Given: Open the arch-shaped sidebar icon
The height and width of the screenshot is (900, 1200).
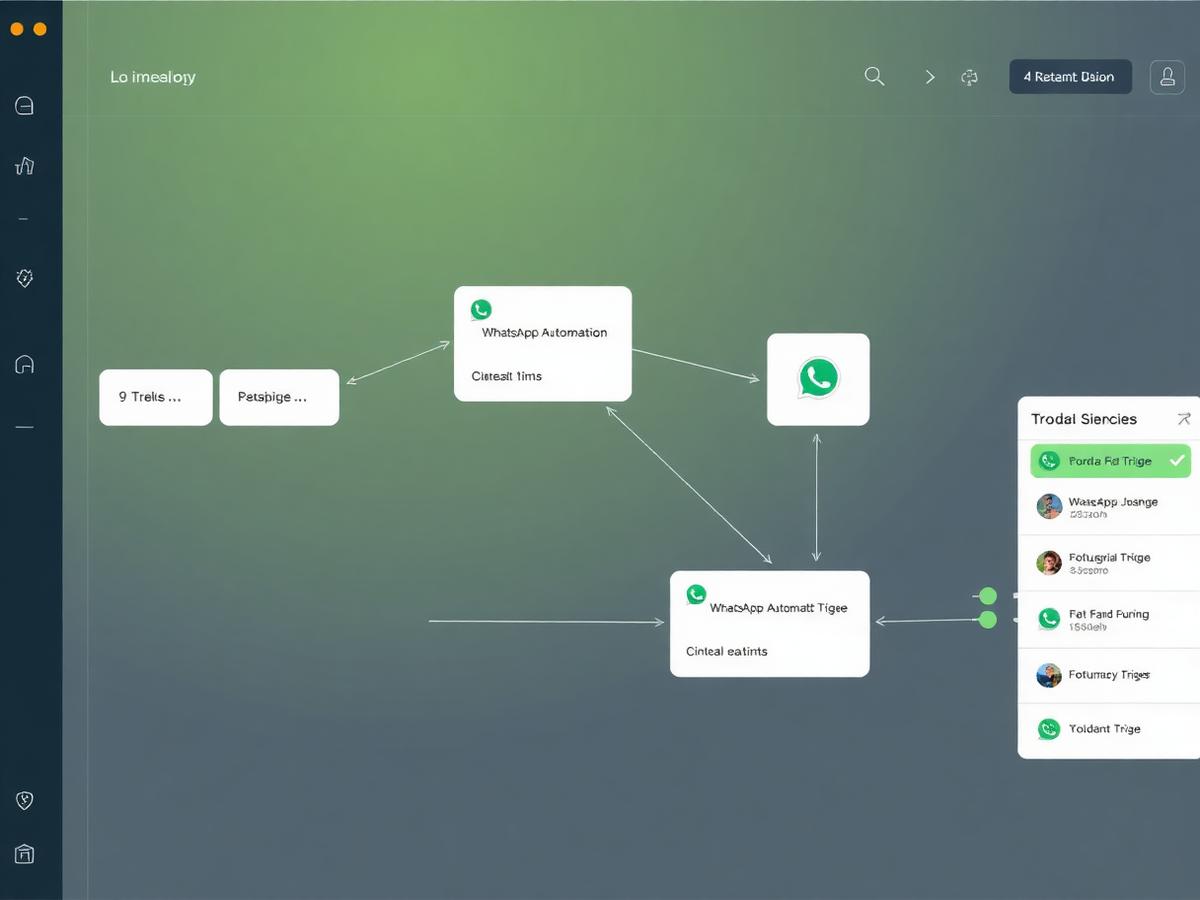Looking at the screenshot, I should pos(25,364).
